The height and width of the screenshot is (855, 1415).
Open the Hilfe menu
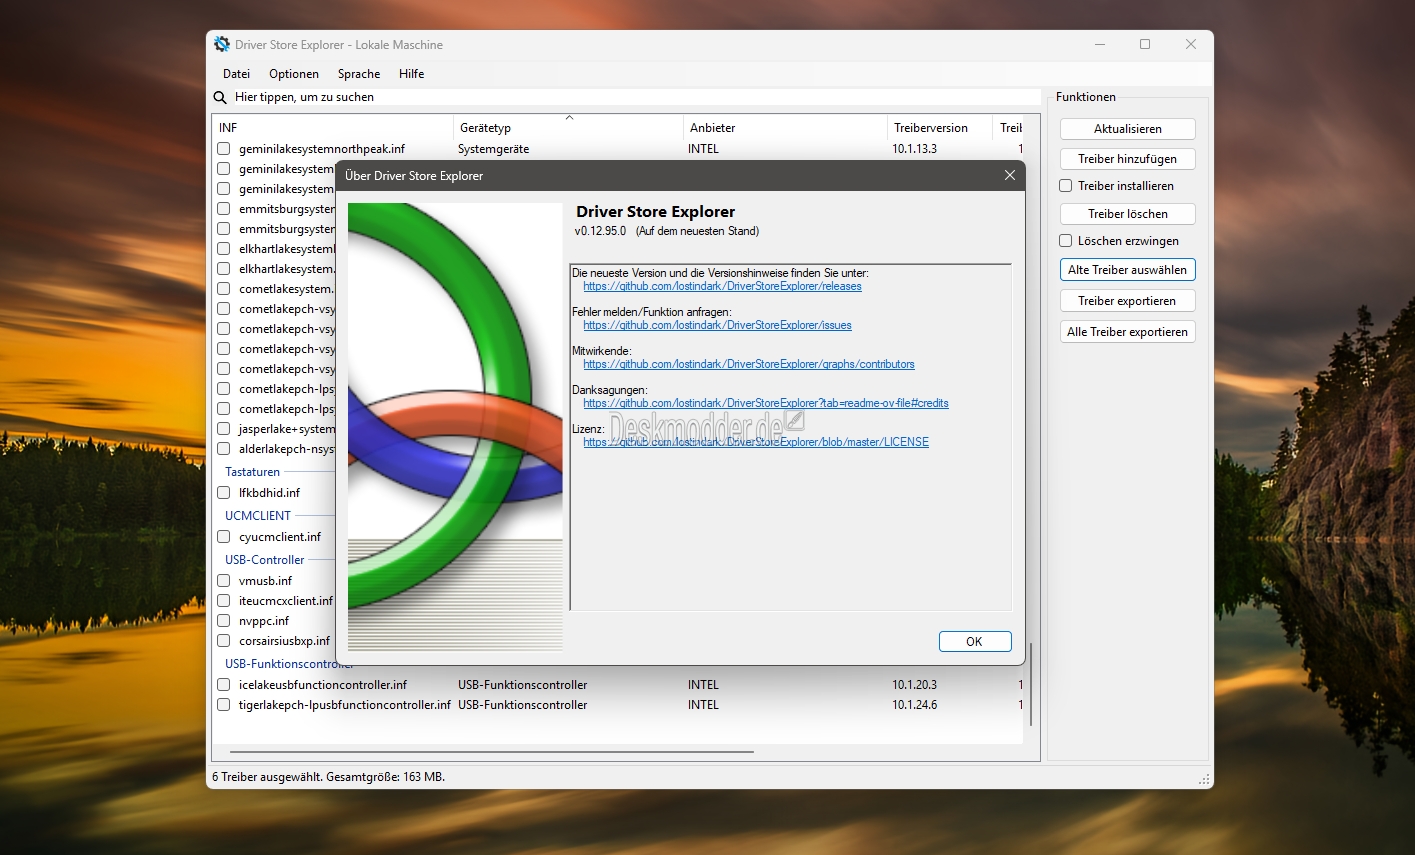[411, 74]
